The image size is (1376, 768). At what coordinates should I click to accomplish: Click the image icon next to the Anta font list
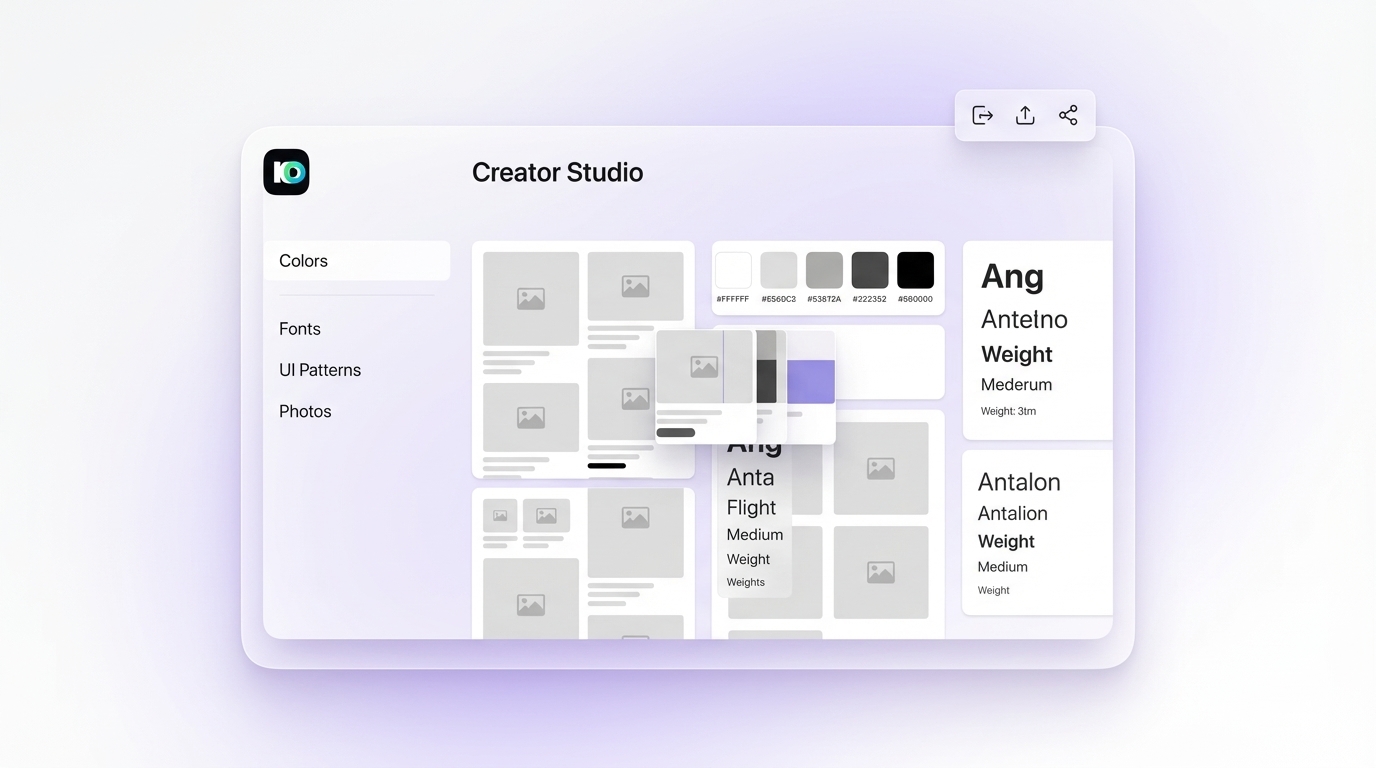click(x=881, y=467)
